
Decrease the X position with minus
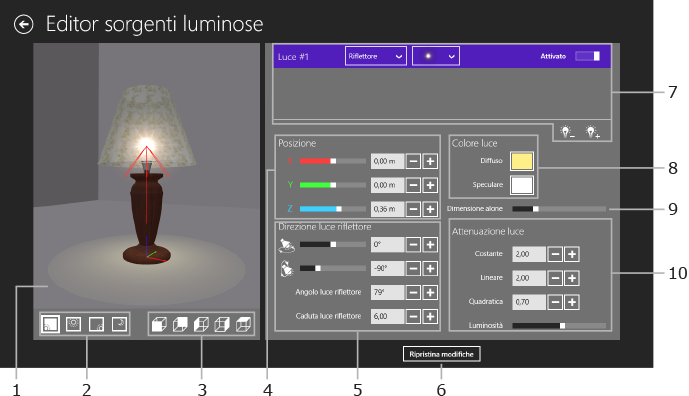click(x=413, y=161)
